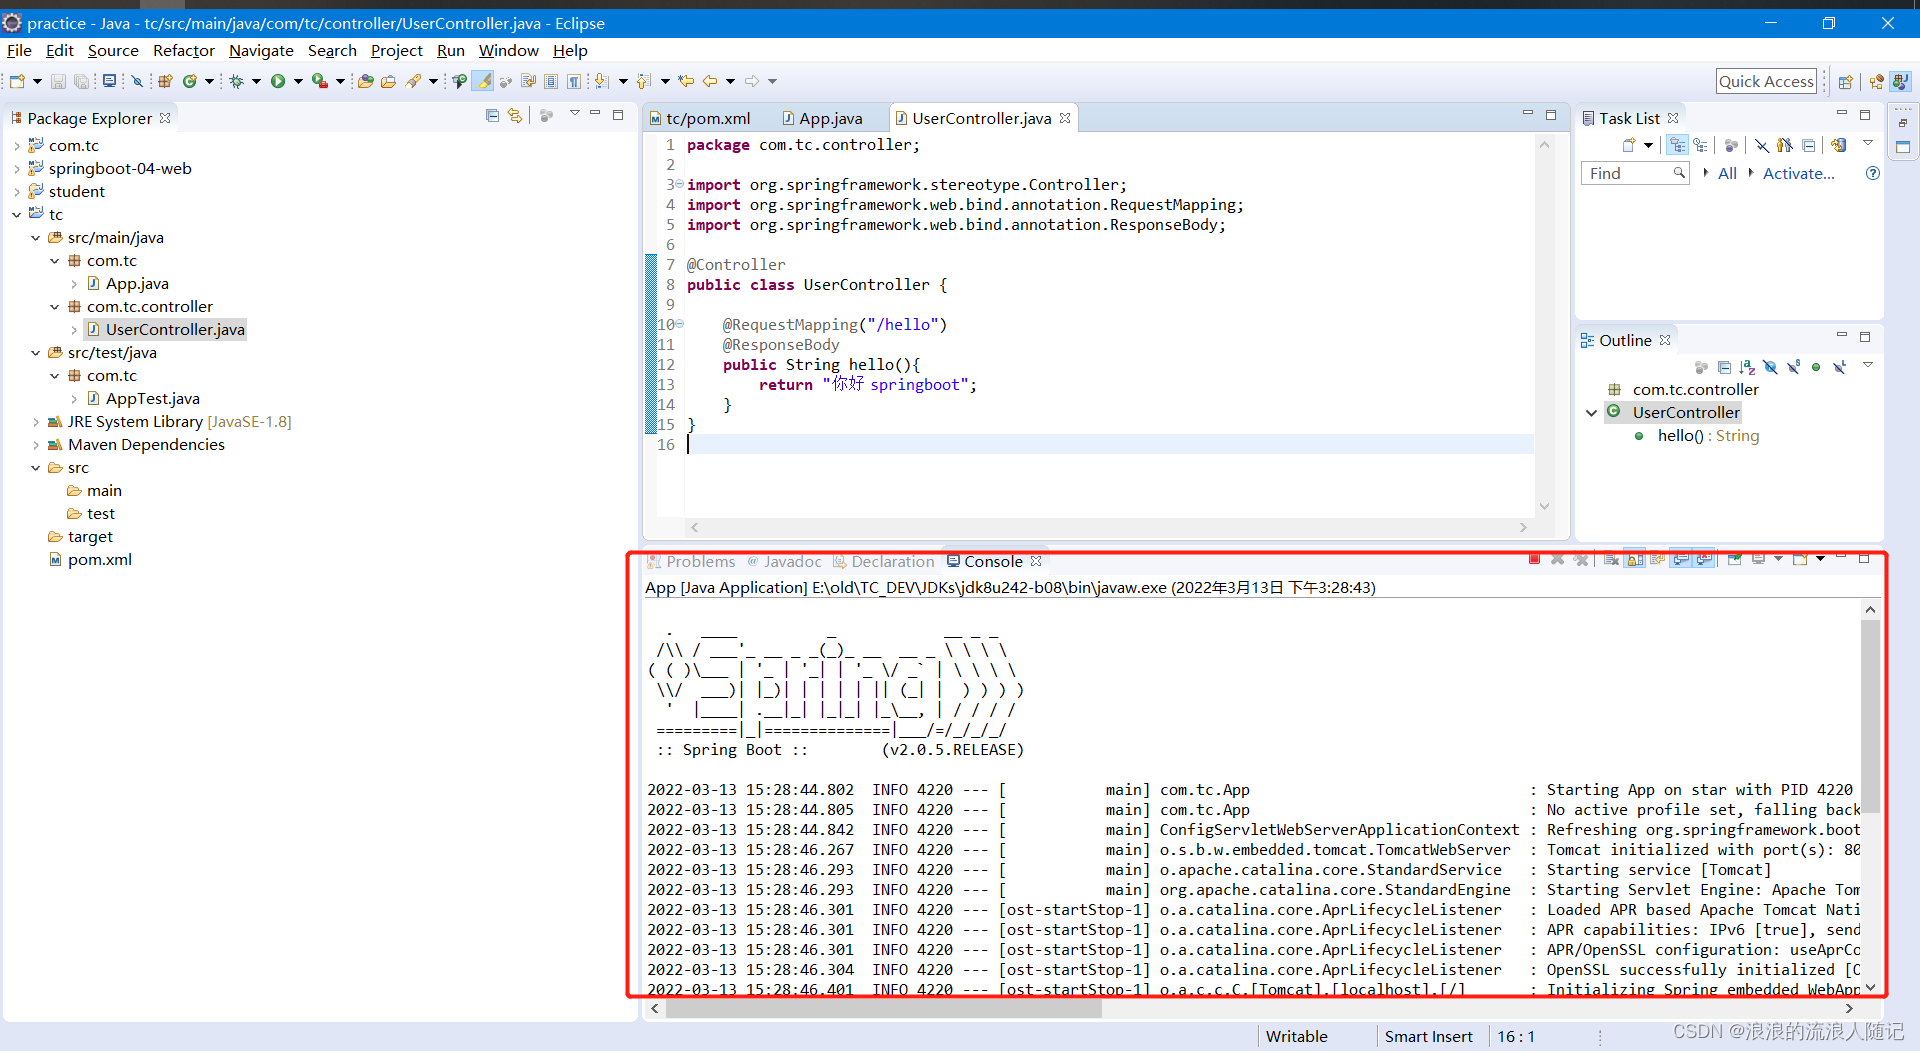Image resolution: width=1920 pixels, height=1051 pixels.
Task: Open the Window menu
Action: pyautogui.click(x=508, y=50)
